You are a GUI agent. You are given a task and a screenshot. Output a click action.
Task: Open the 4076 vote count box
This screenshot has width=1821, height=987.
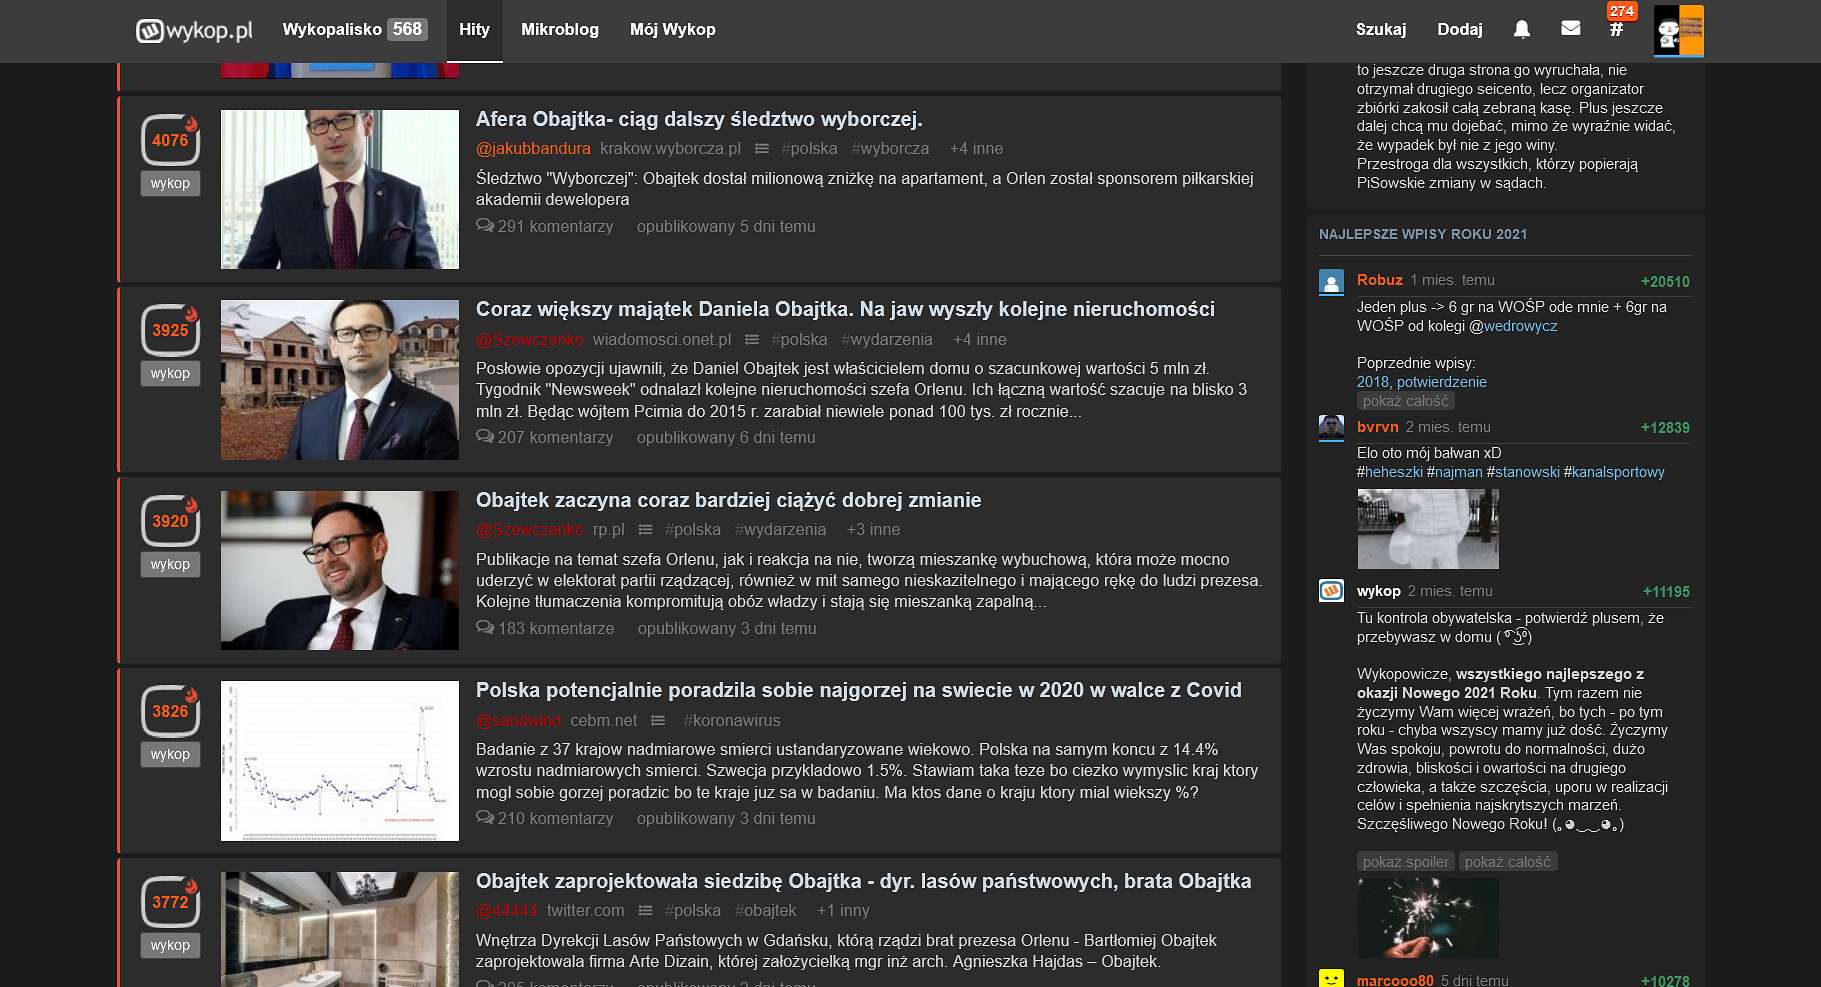point(170,140)
